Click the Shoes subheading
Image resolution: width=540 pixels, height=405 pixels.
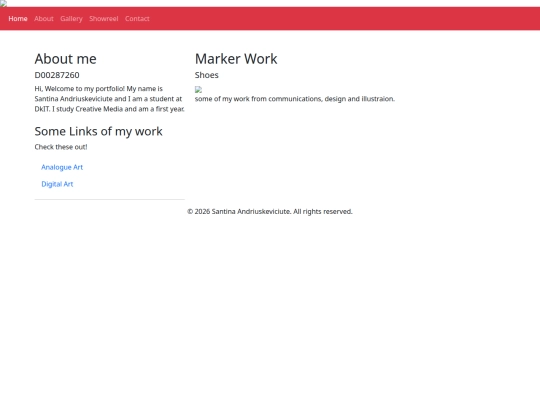click(x=207, y=75)
